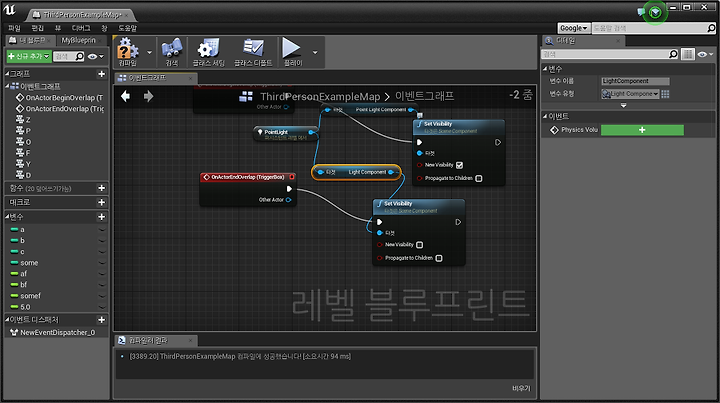Click the array grid icon beside variable type

[x=665, y=94]
